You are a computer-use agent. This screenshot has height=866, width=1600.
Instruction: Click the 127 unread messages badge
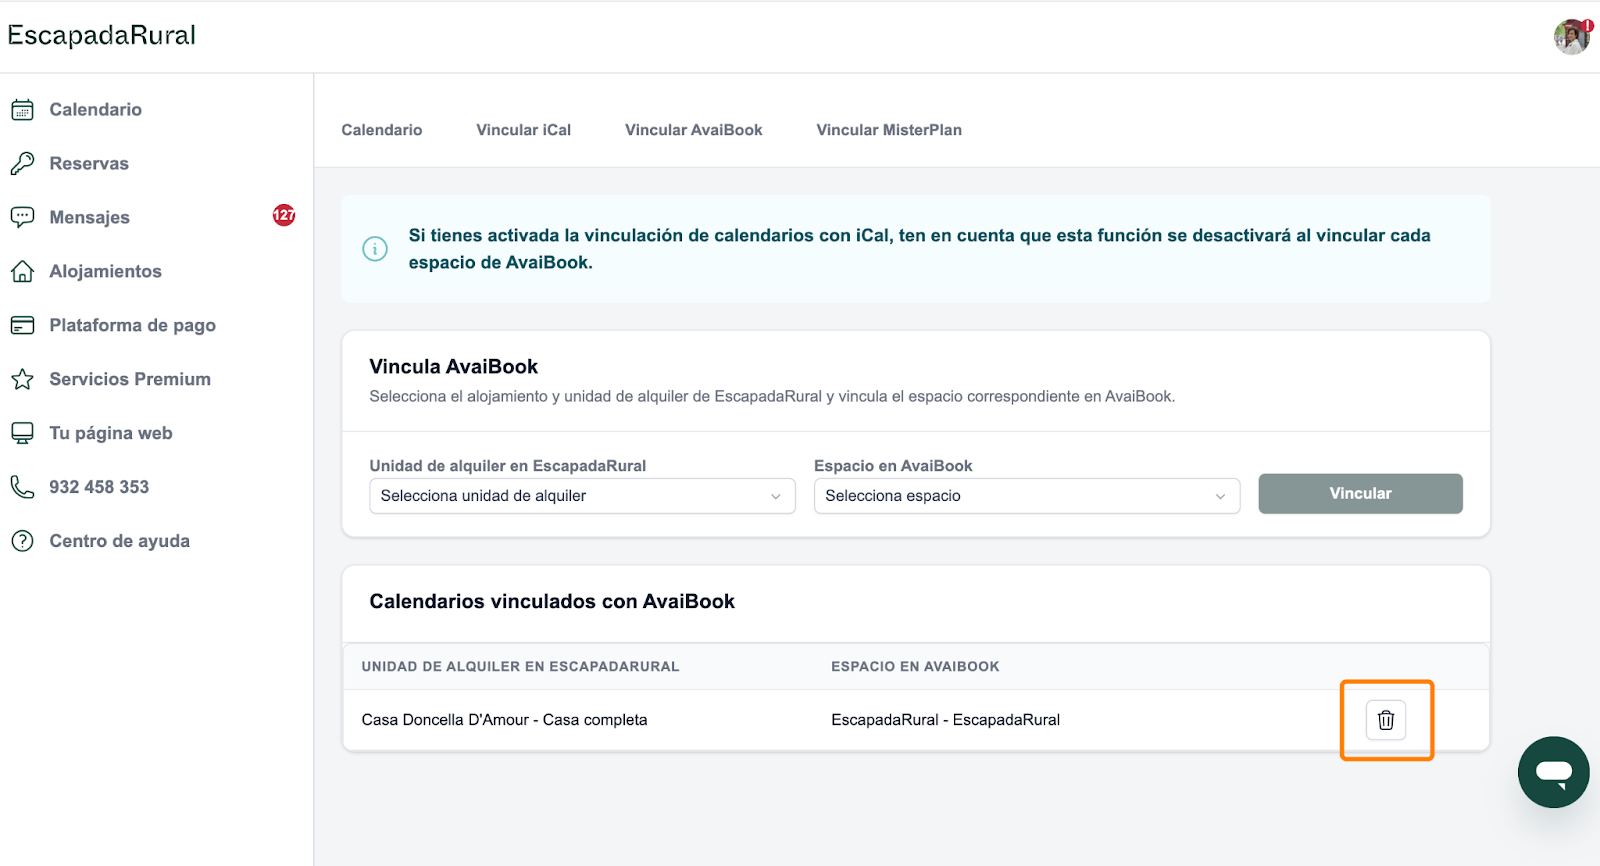point(284,215)
